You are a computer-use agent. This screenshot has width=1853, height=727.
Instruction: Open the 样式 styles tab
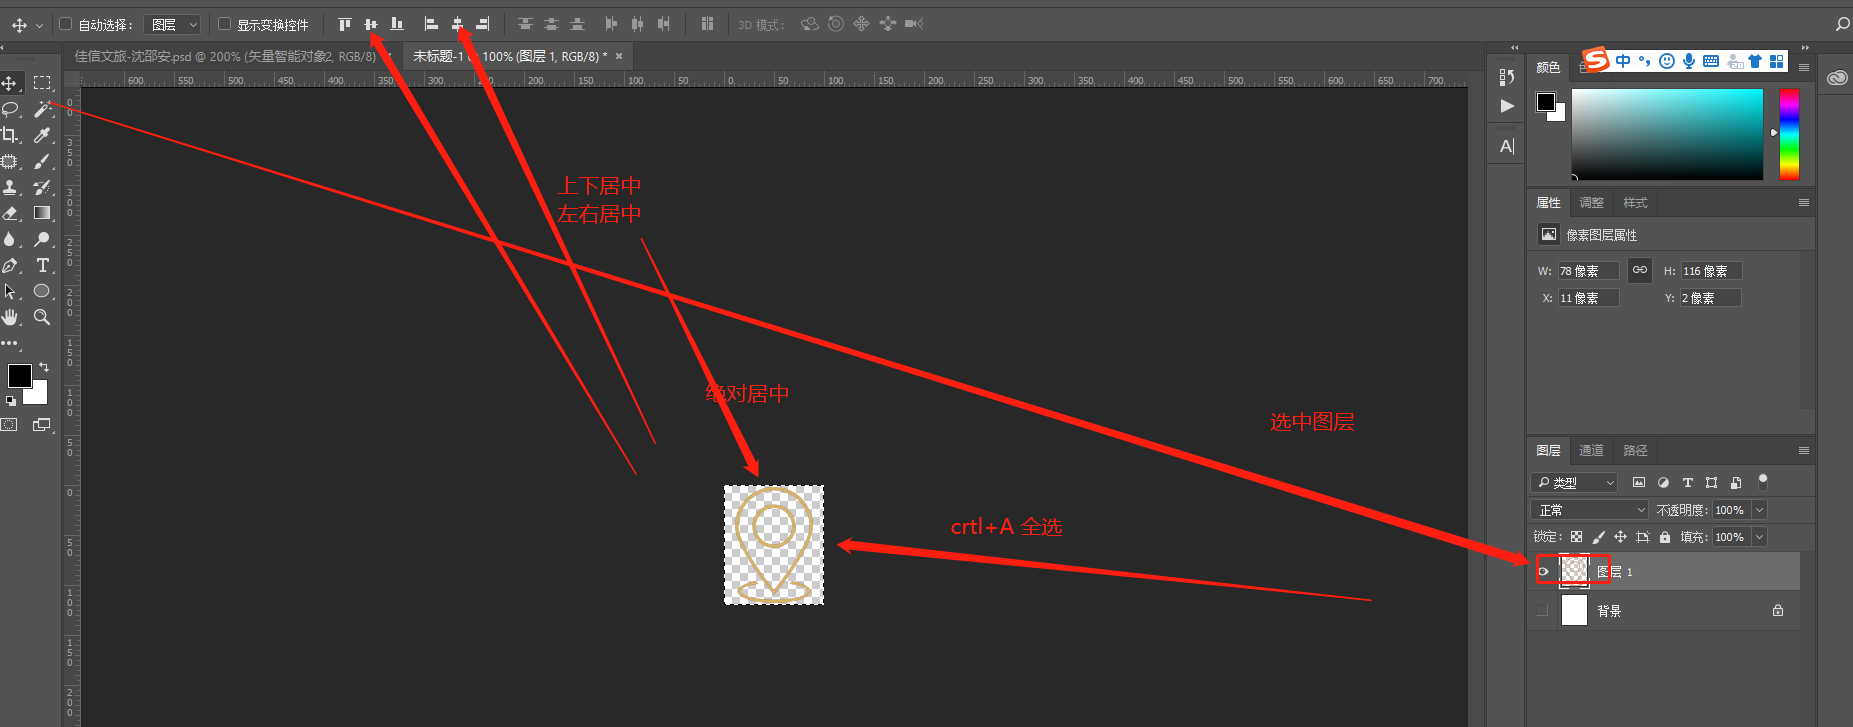coord(1635,203)
